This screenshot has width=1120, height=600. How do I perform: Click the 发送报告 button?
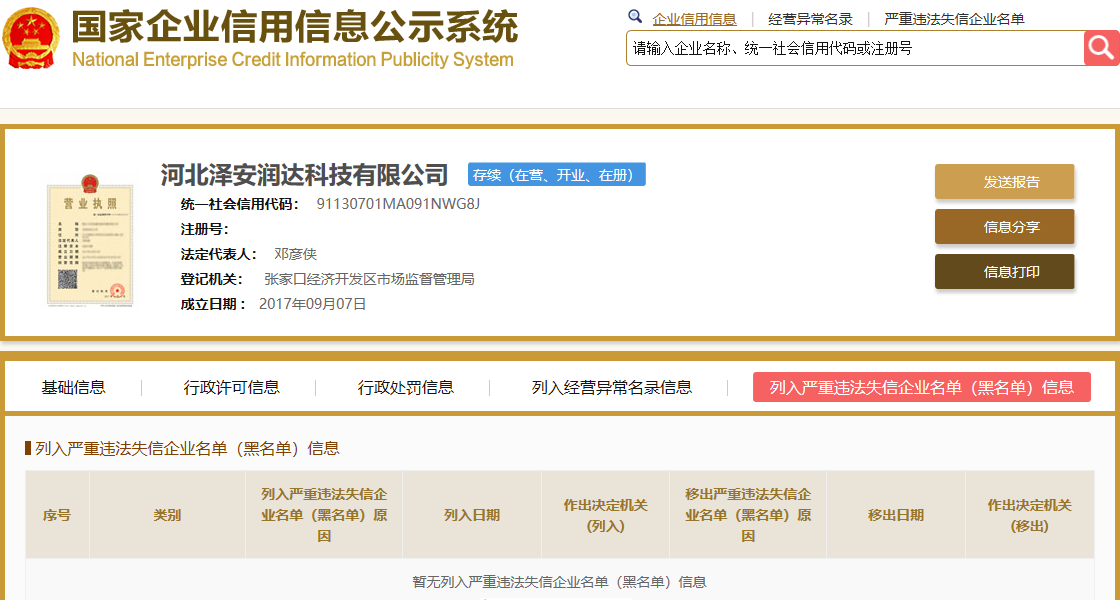tap(1004, 181)
